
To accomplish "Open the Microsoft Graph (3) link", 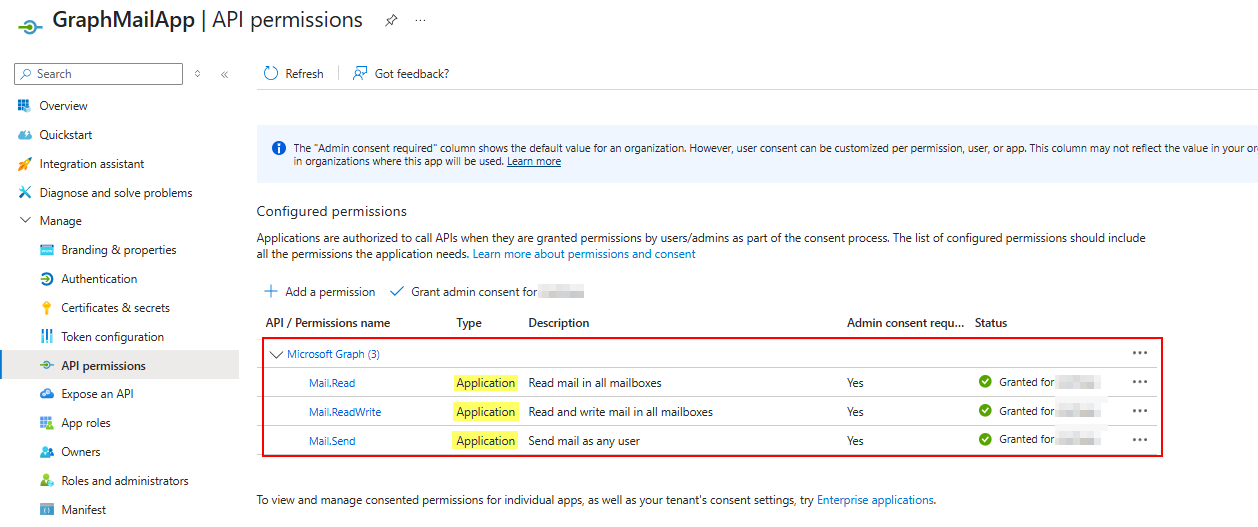I will pyautogui.click(x=333, y=354).
